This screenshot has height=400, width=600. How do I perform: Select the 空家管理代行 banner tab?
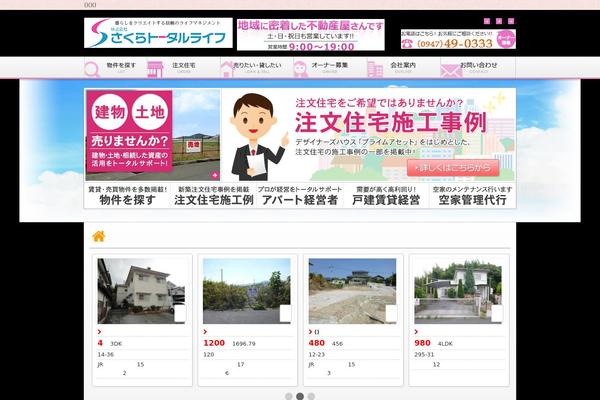(472, 196)
